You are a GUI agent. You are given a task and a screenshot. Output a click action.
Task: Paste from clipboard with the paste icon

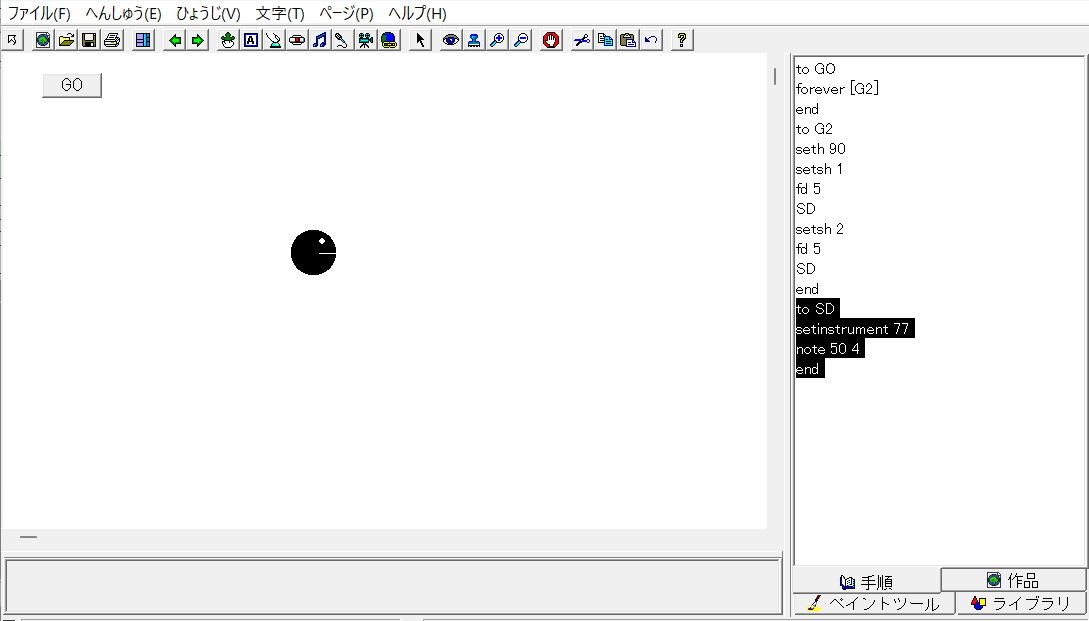(628, 40)
